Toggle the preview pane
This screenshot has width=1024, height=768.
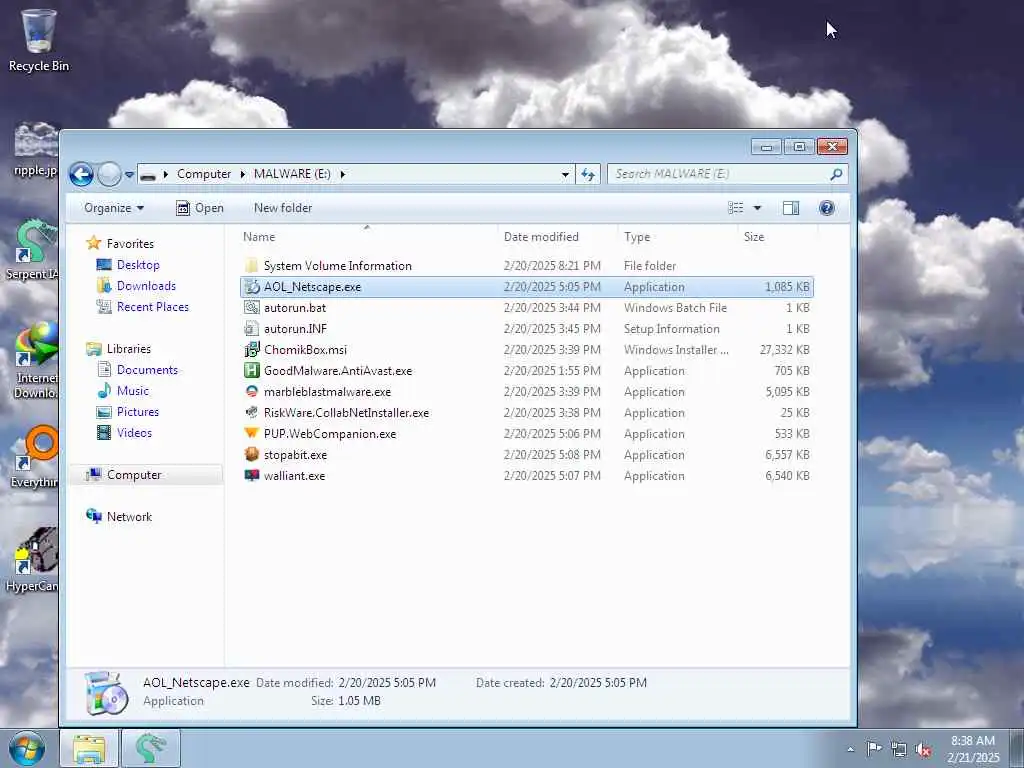(791, 208)
